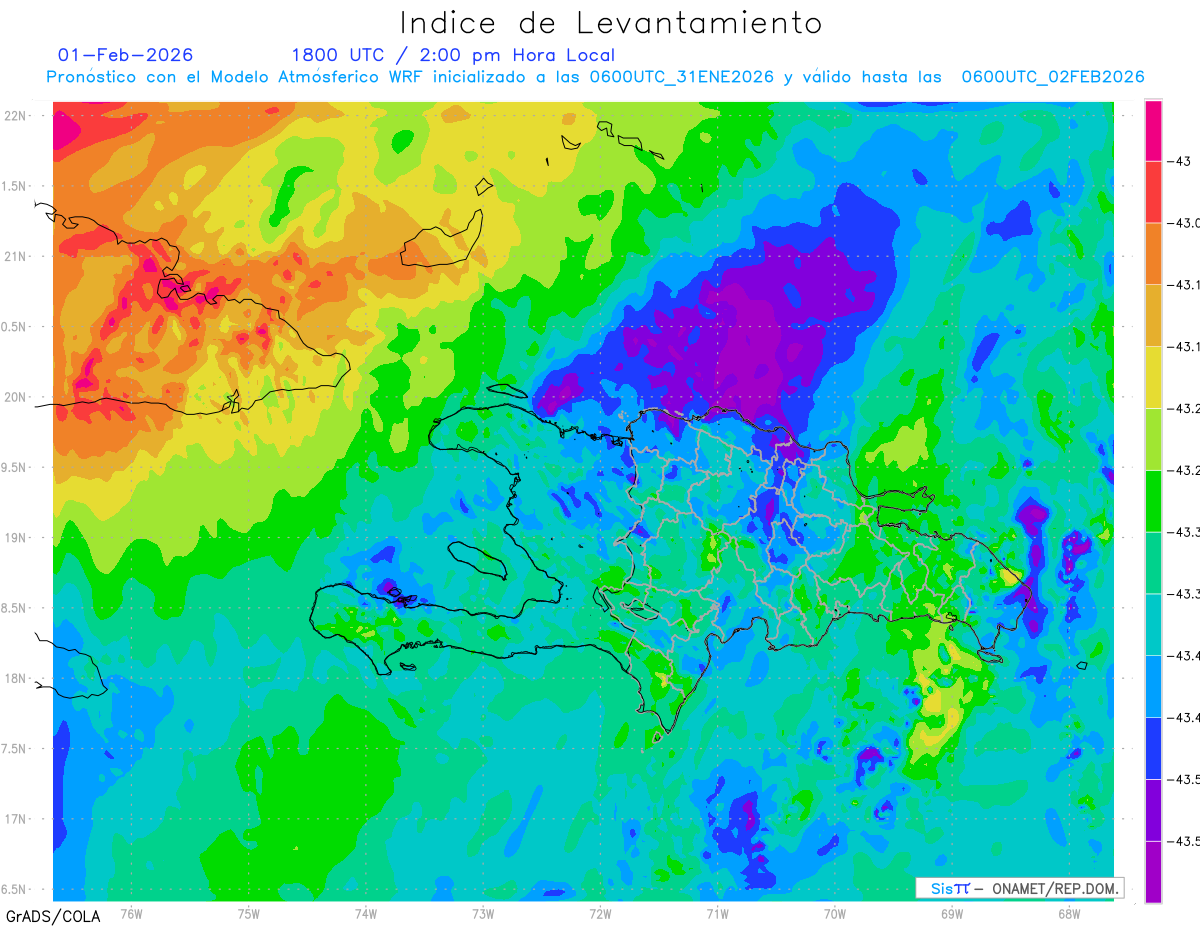Click the '76W' longitude label
The image size is (1200, 927).
click(131, 913)
